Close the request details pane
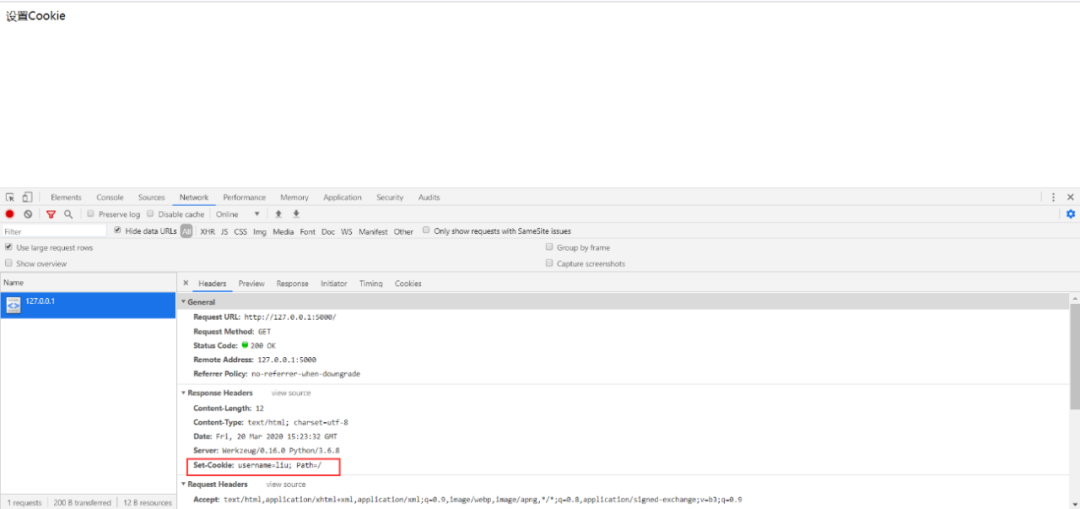 click(x=185, y=283)
